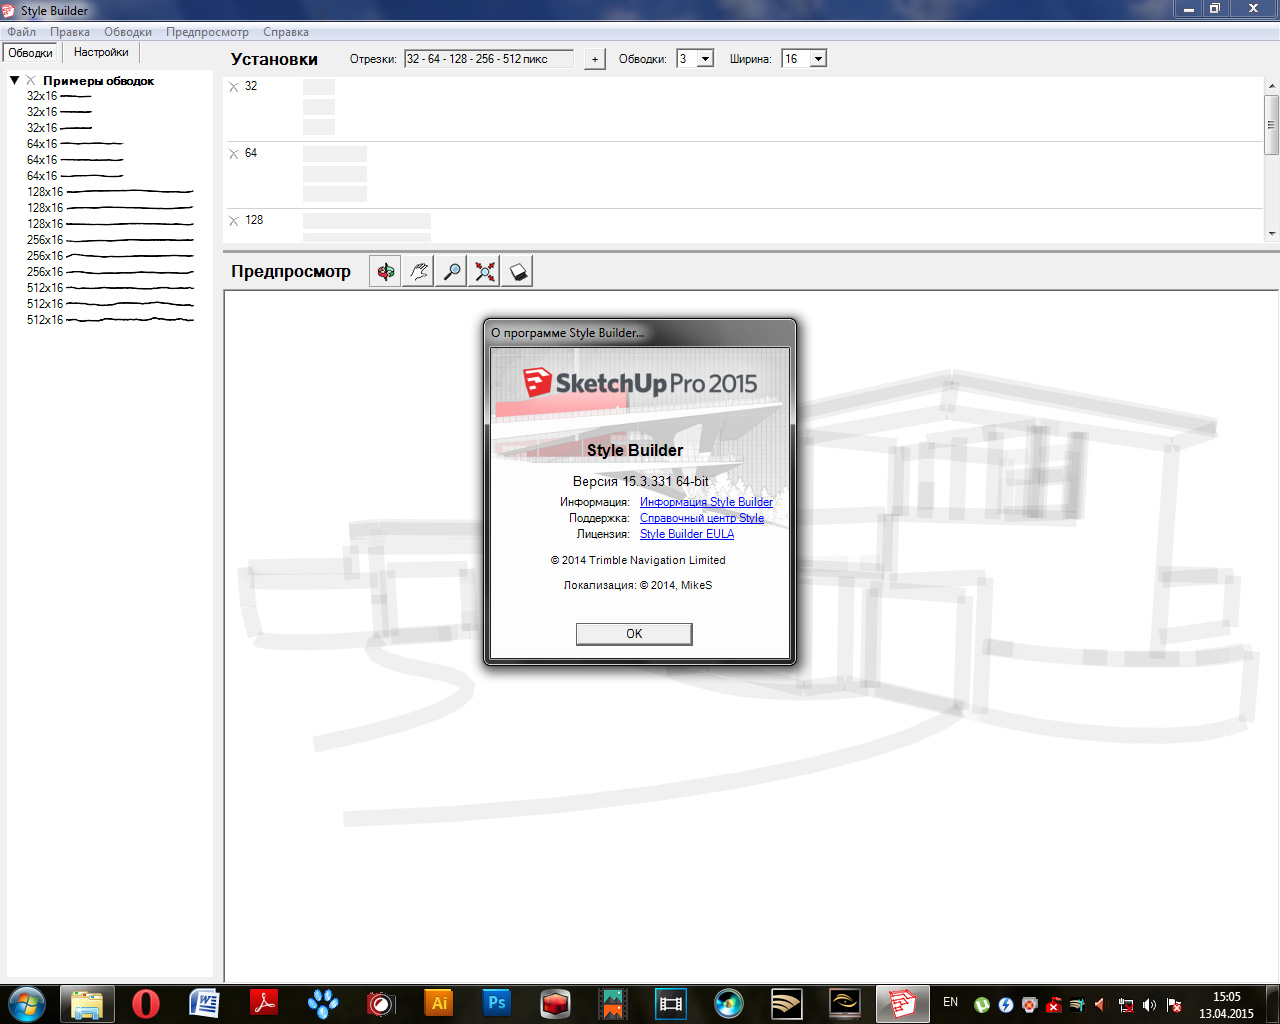Click the Информация Style Builder link
Viewport: 1280px width, 1024px height.
coord(706,502)
